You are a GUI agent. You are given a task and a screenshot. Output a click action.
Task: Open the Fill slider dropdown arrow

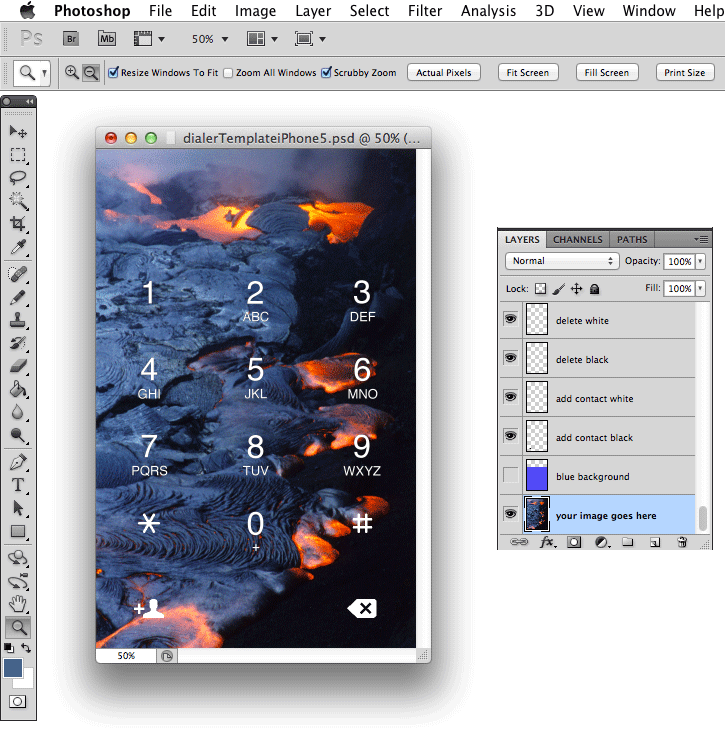coord(700,288)
